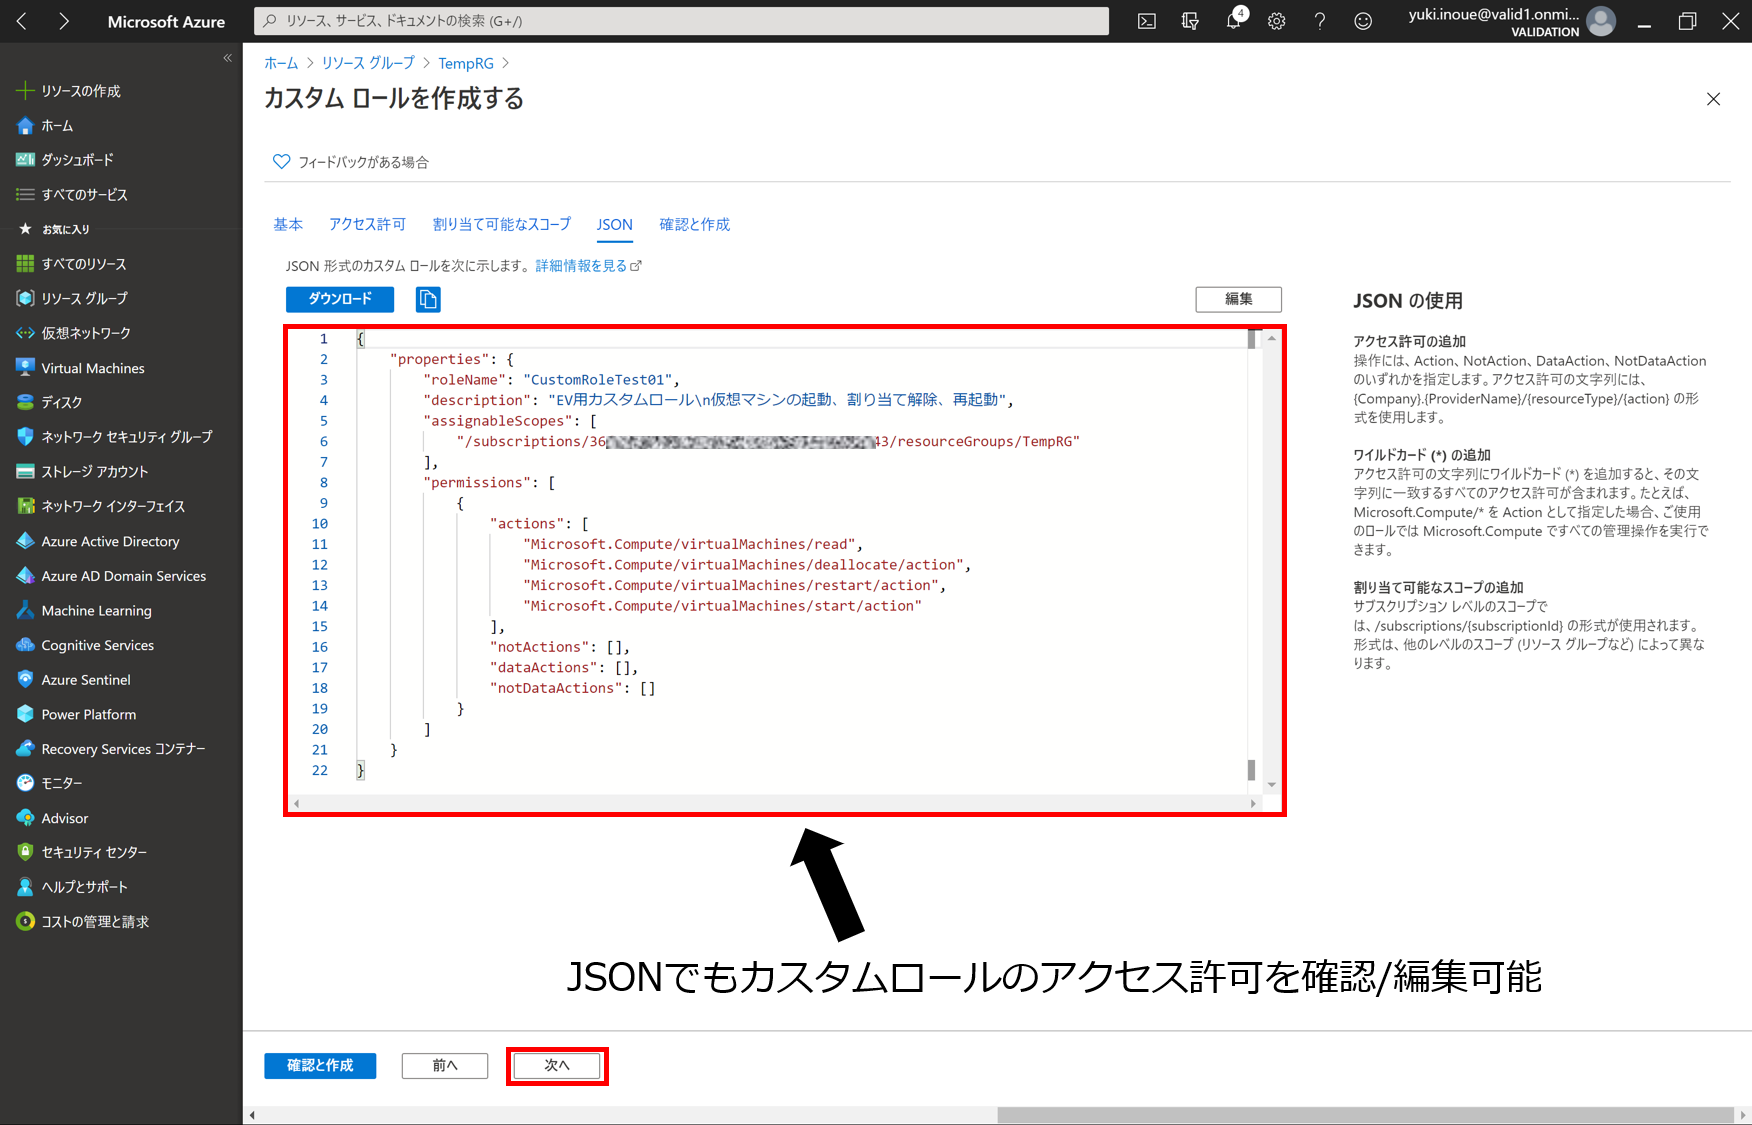Click the 前へ button

[445, 1066]
